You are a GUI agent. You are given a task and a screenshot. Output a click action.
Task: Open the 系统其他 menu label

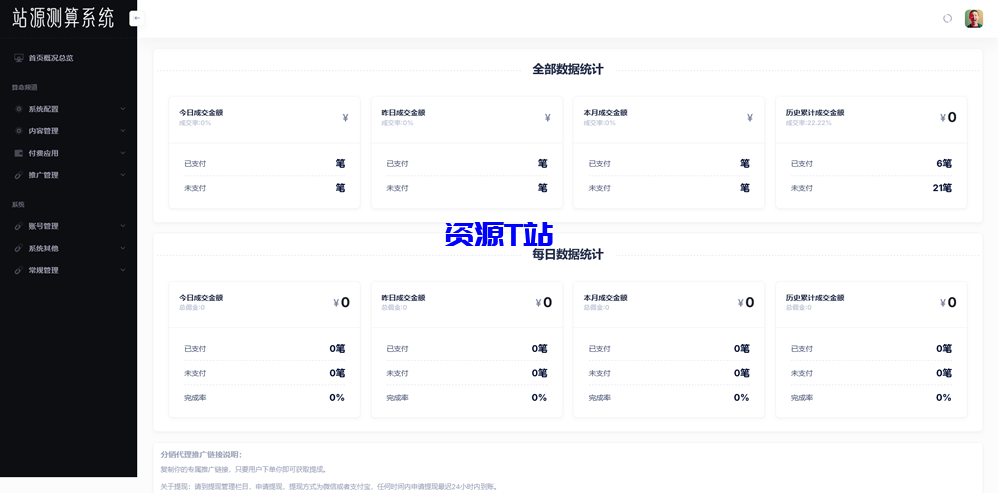tap(43, 249)
